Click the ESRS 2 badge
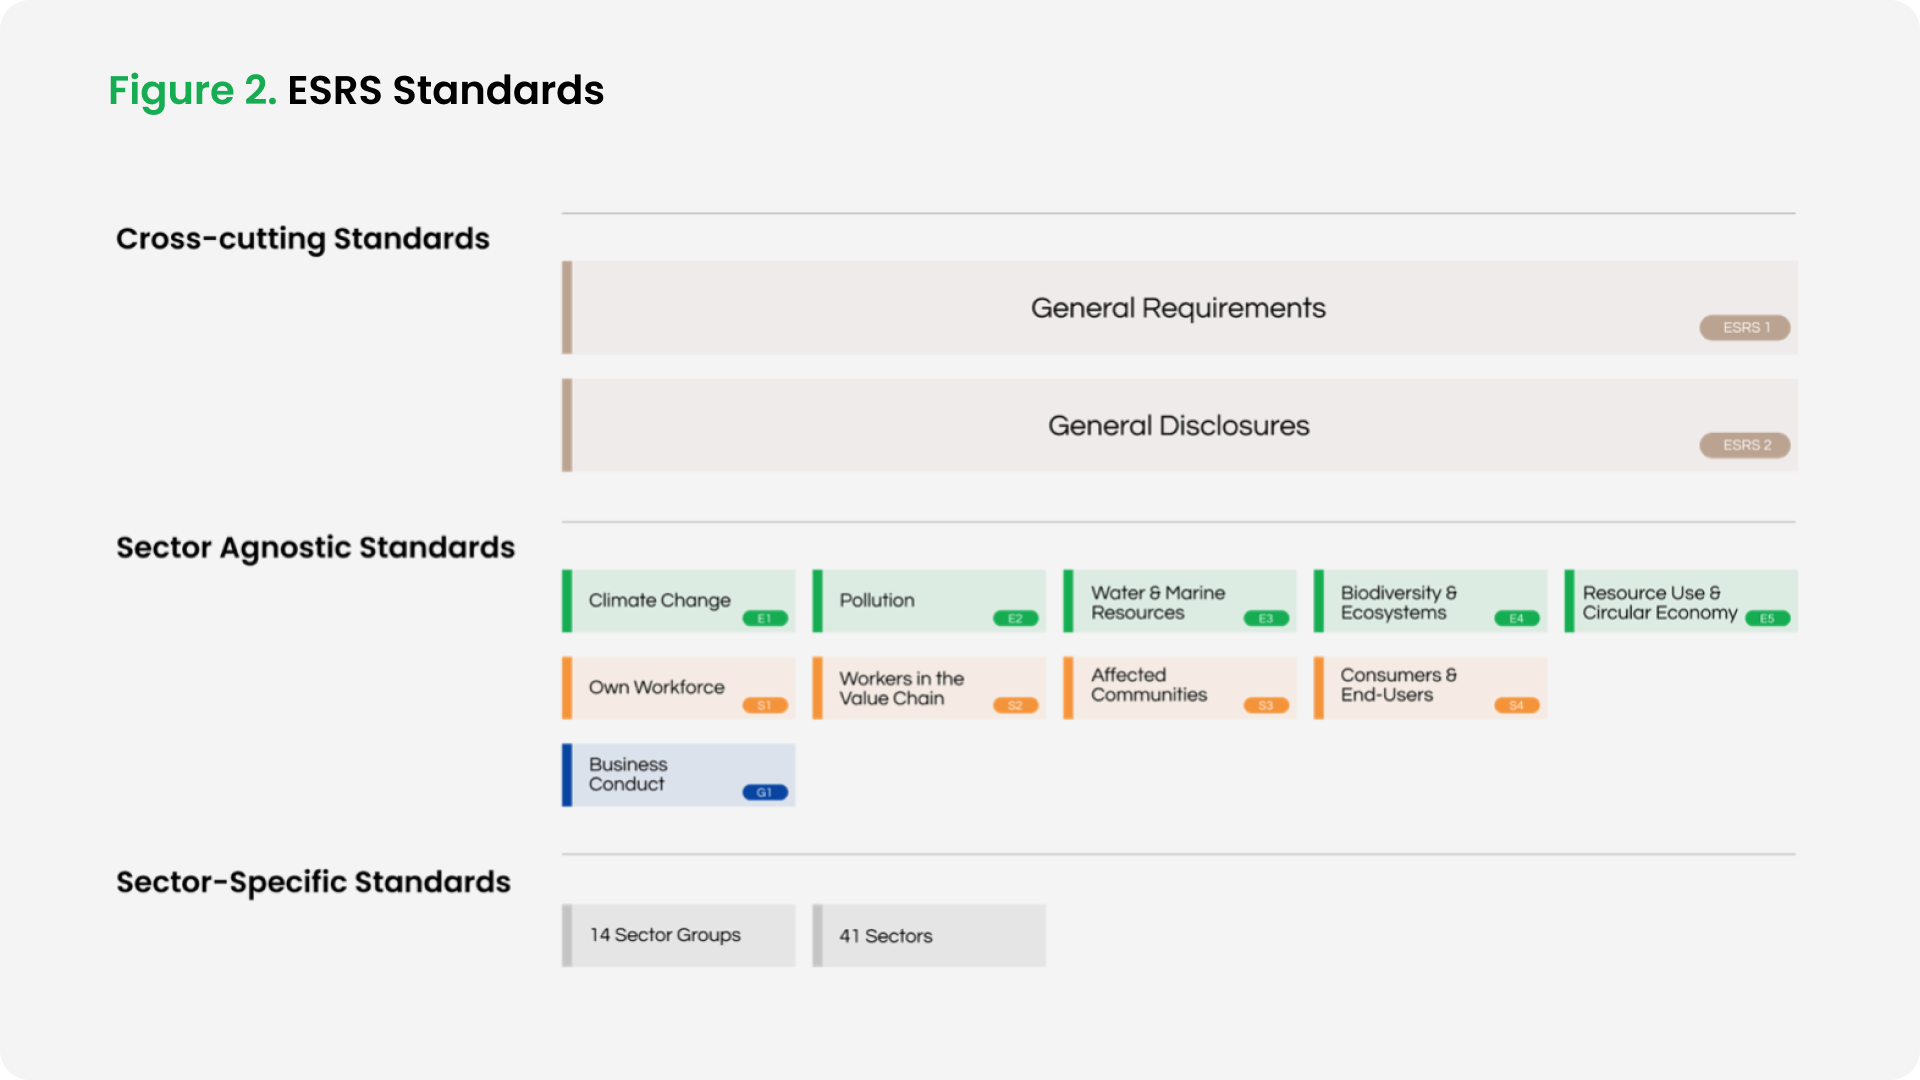Screen dimensions: 1920x1080 (x=1744, y=445)
